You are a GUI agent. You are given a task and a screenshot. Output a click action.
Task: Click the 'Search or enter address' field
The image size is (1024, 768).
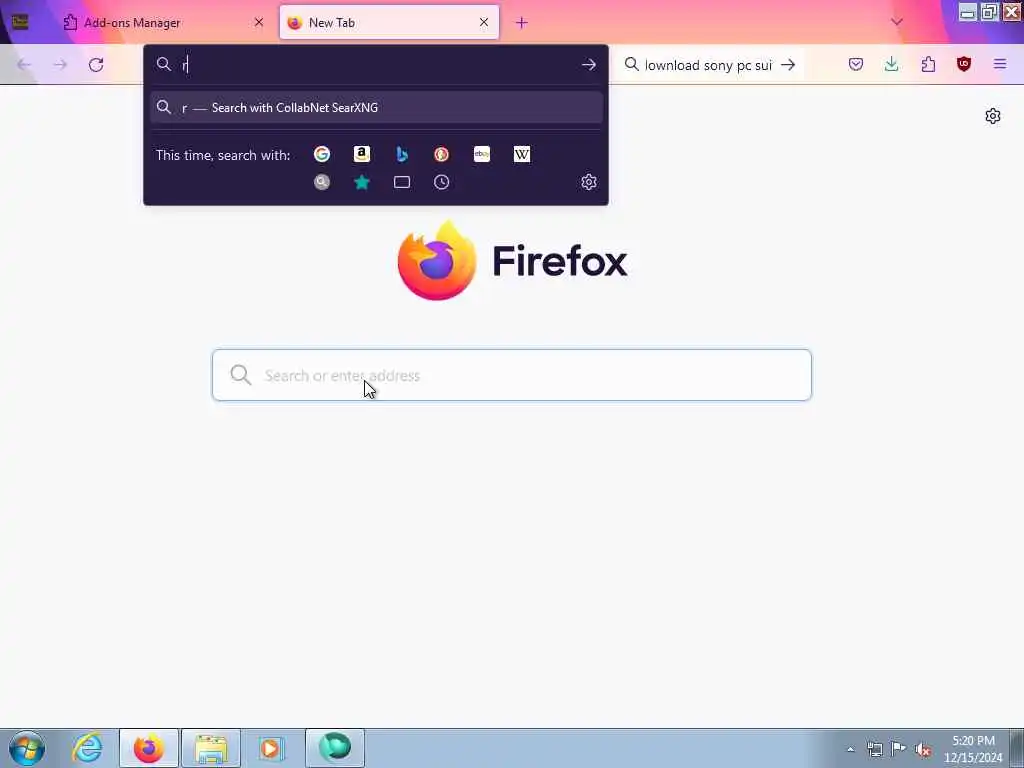511,375
